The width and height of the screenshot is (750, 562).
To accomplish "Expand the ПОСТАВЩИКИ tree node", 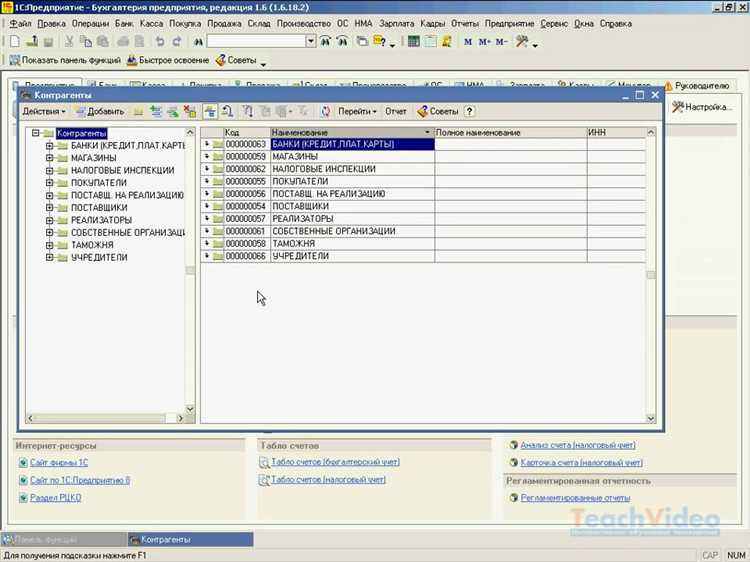I will click(49, 208).
